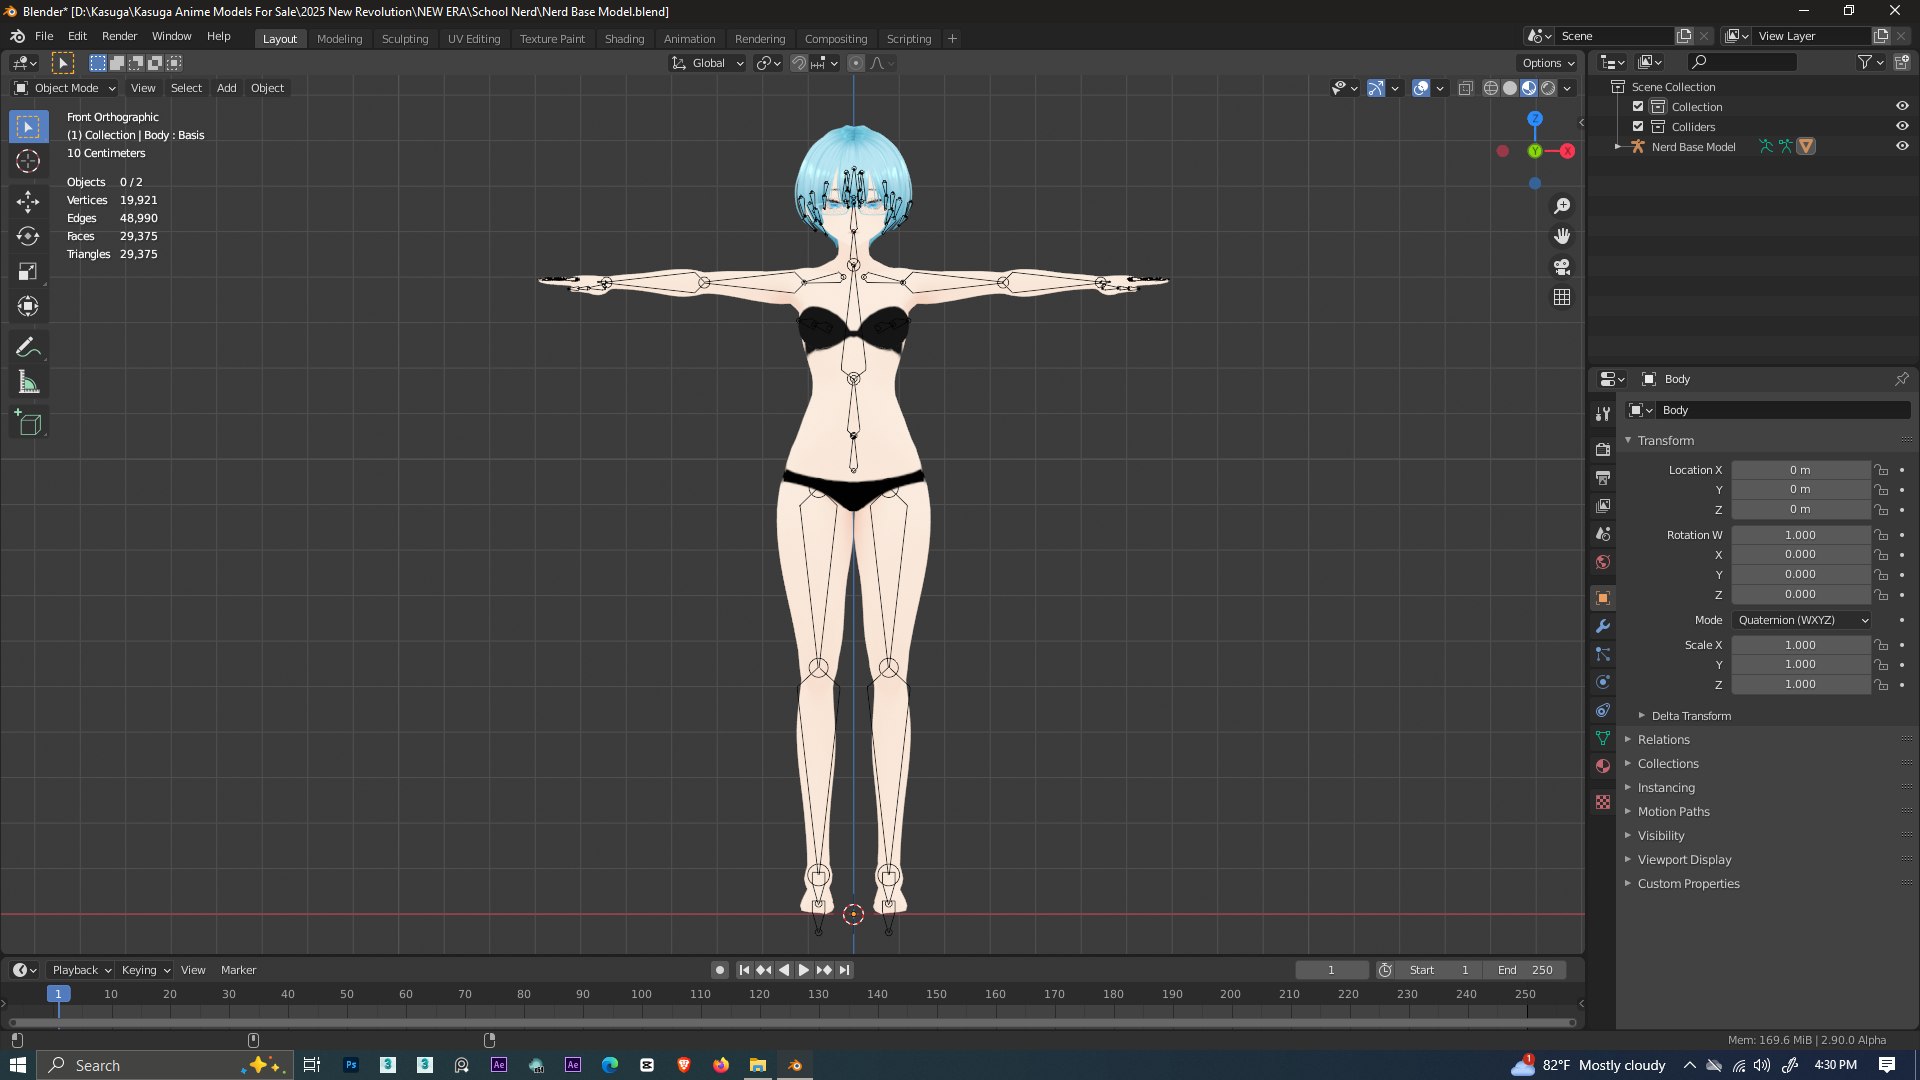The image size is (1920, 1080).
Task: Open the Modifier properties wrench tab
Action: pyautogui.click(x=1603, y=626)
